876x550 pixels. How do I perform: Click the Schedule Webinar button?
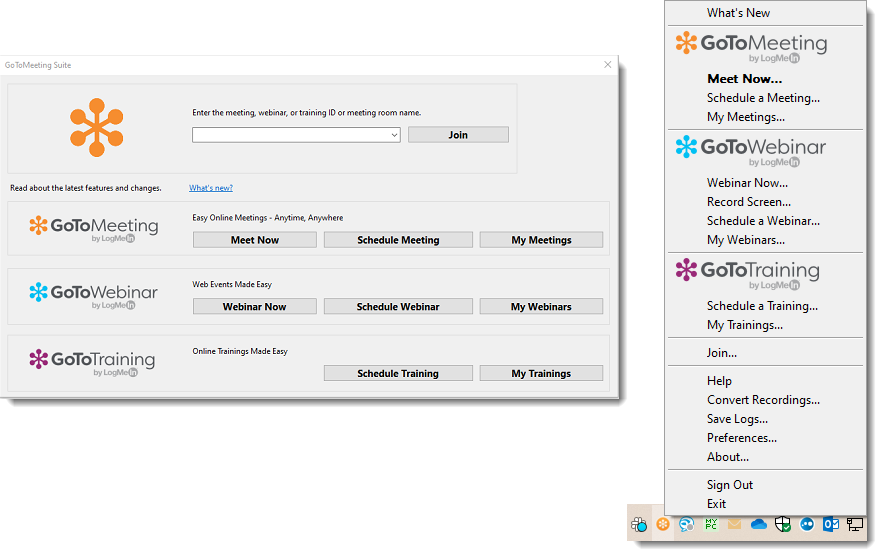point(398,306)
